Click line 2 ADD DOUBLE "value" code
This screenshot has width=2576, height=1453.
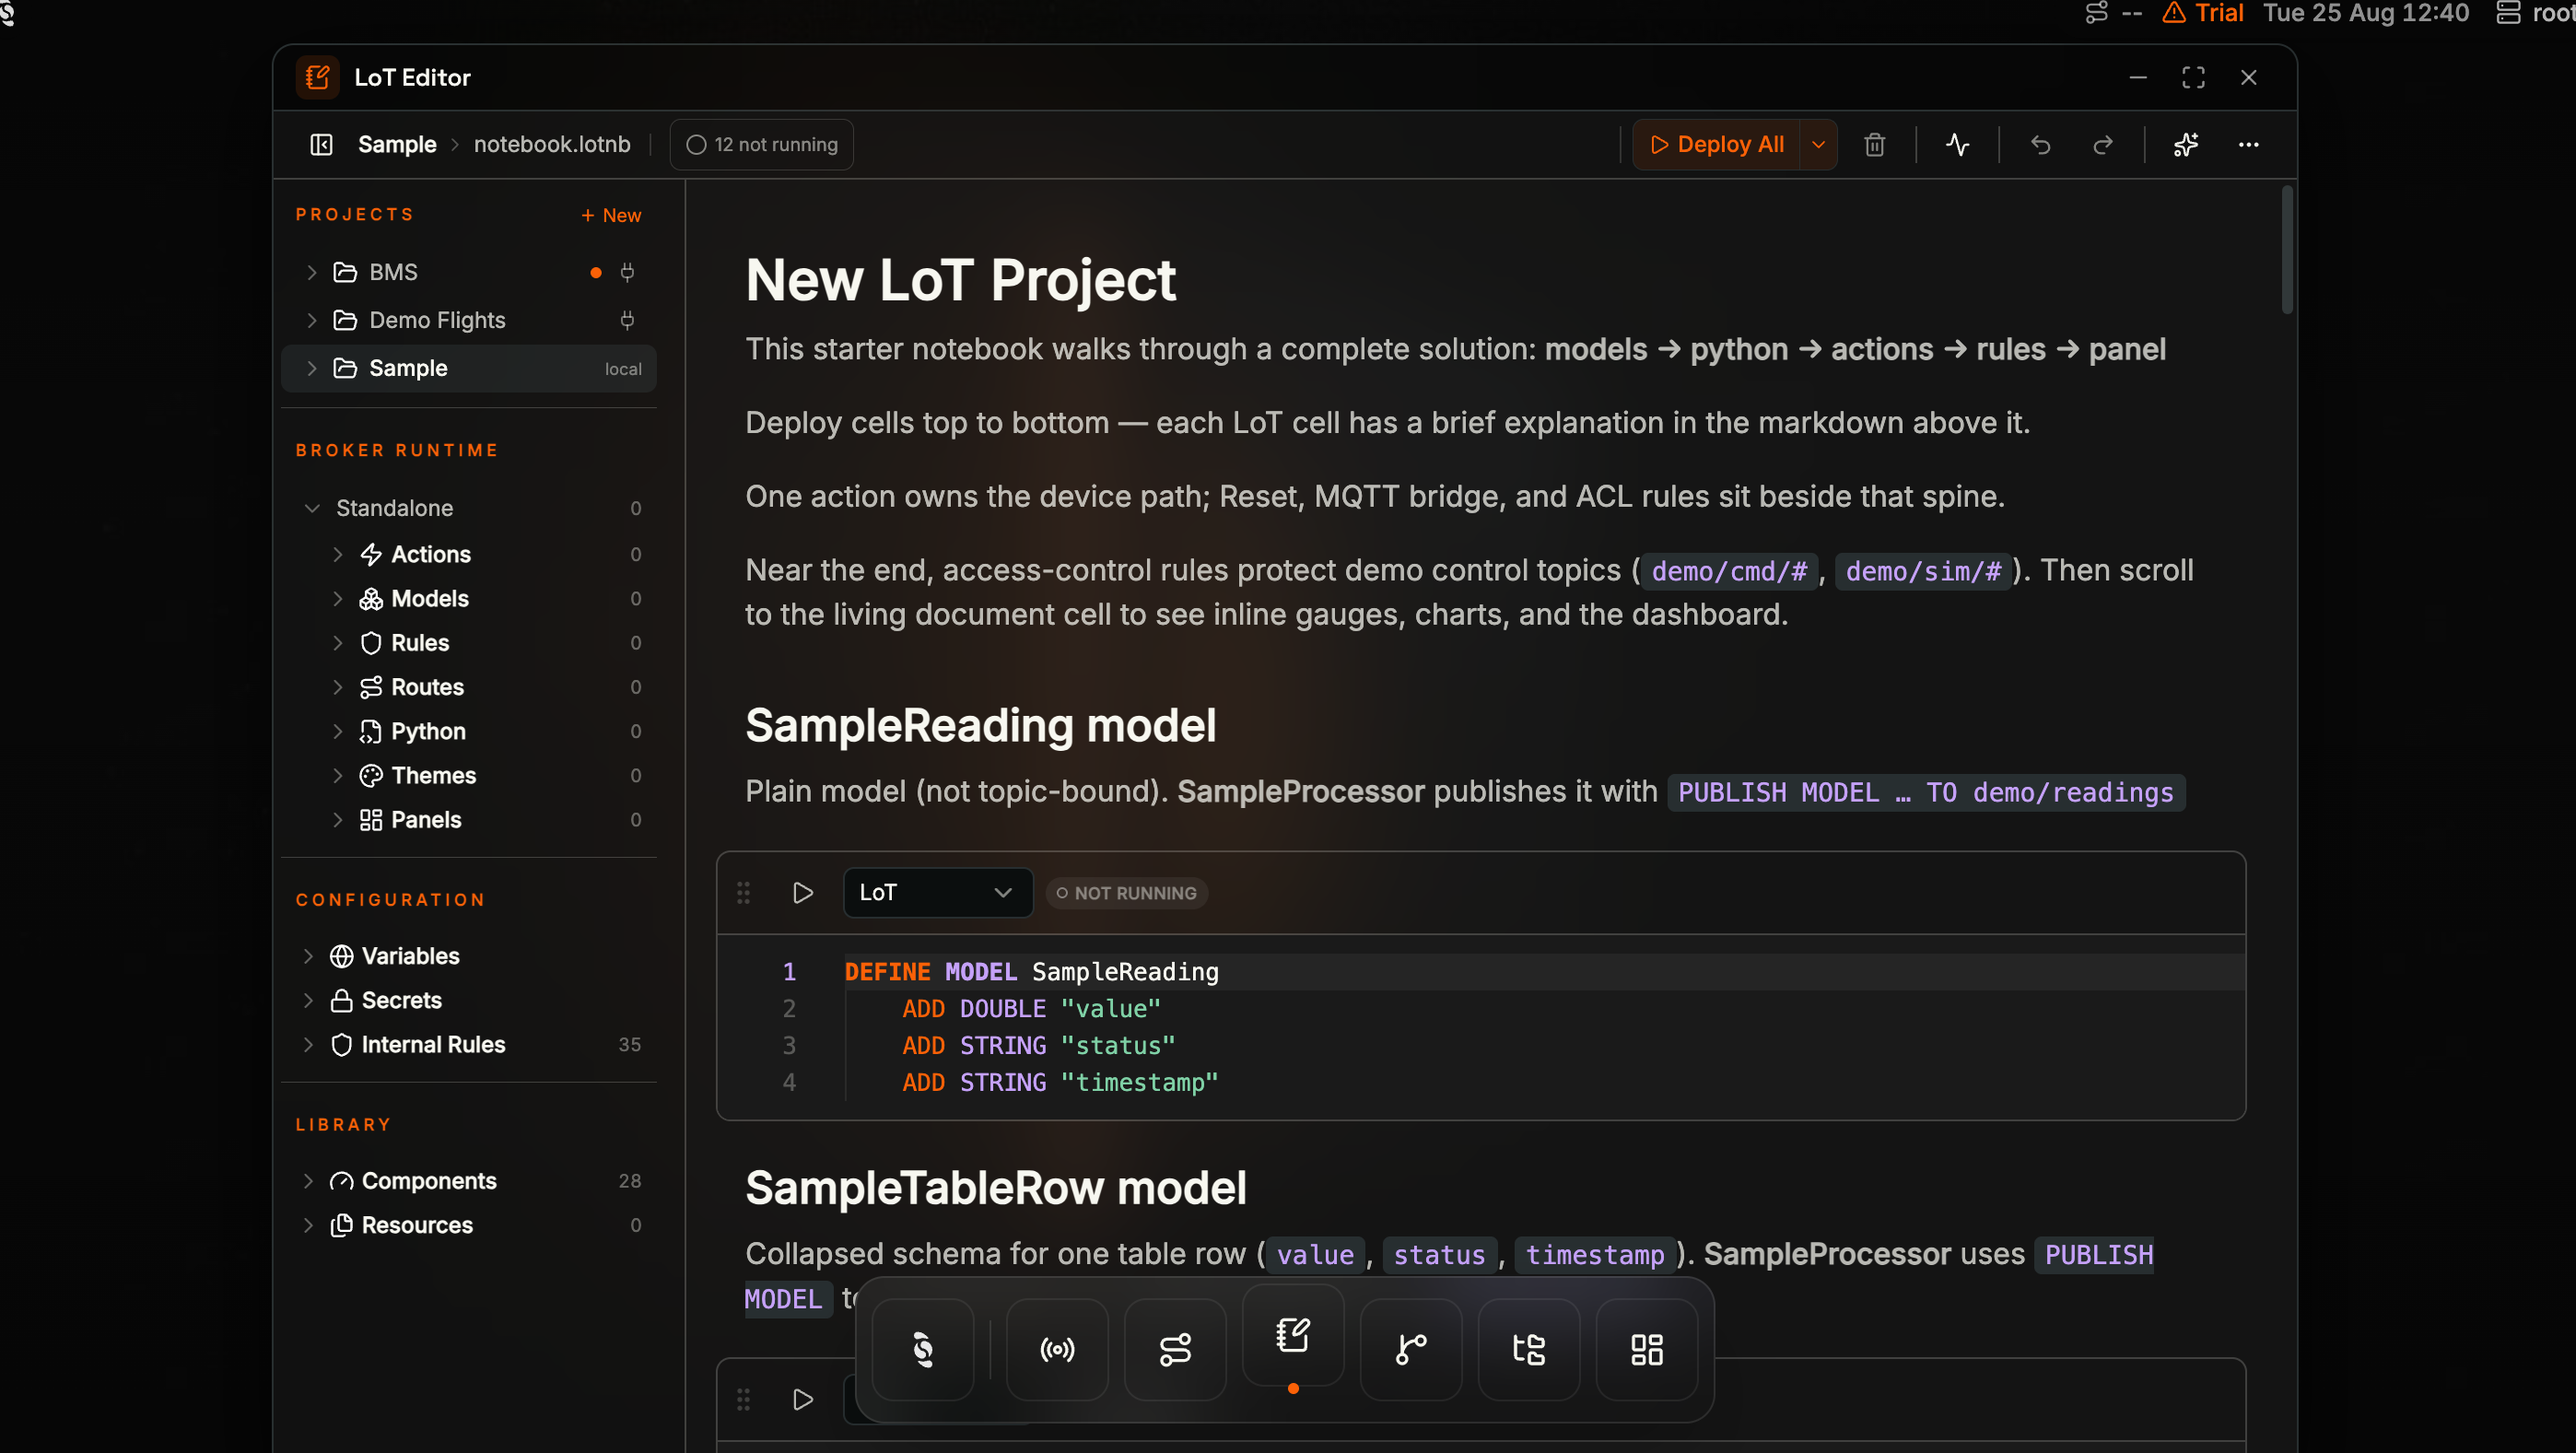[x=1031, y=1008]
